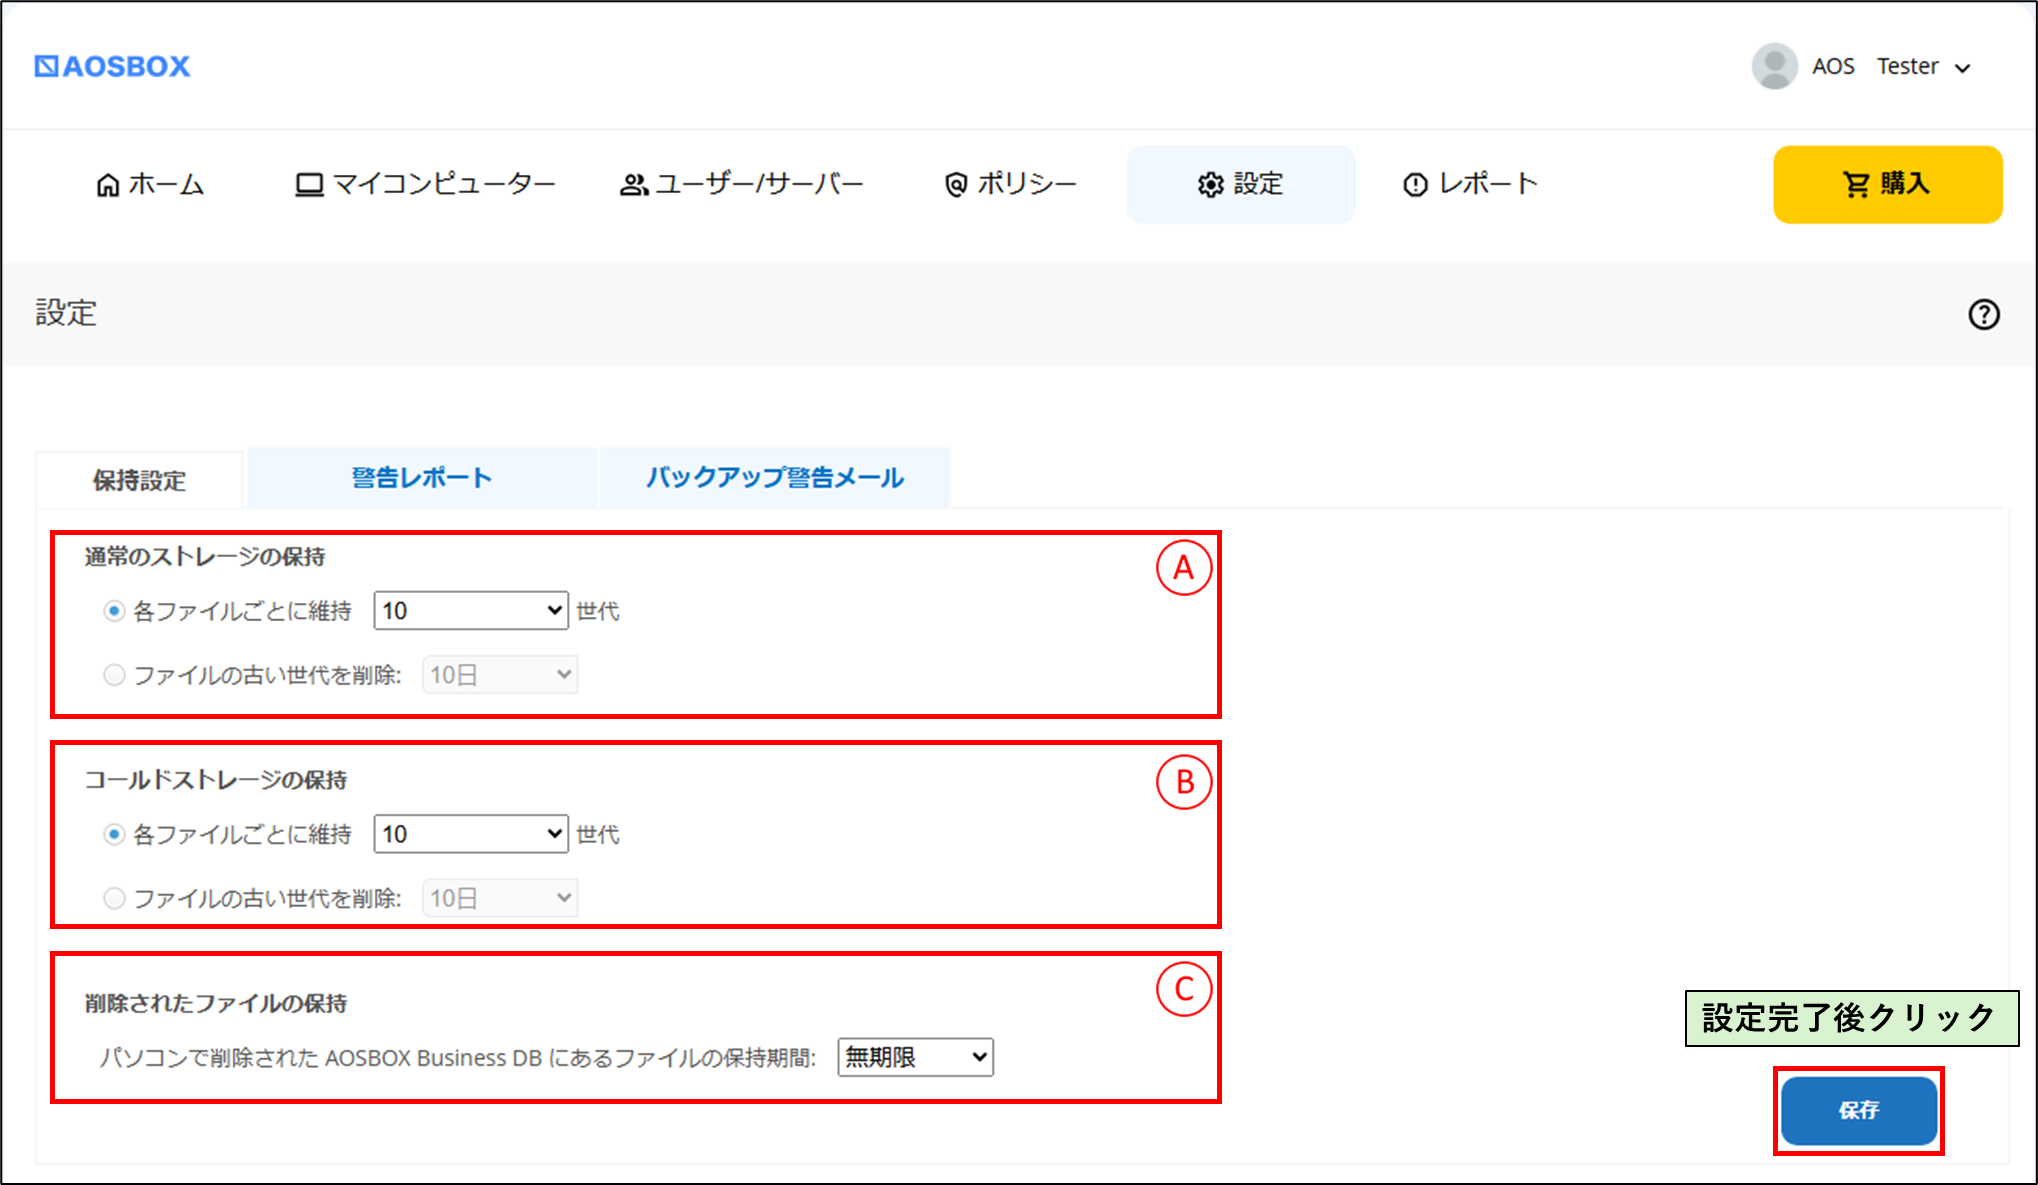The width and height of the screenshot is (2038, 1185).
Task: Click the blue 保存 button
Action: tap(1859, 1110)
